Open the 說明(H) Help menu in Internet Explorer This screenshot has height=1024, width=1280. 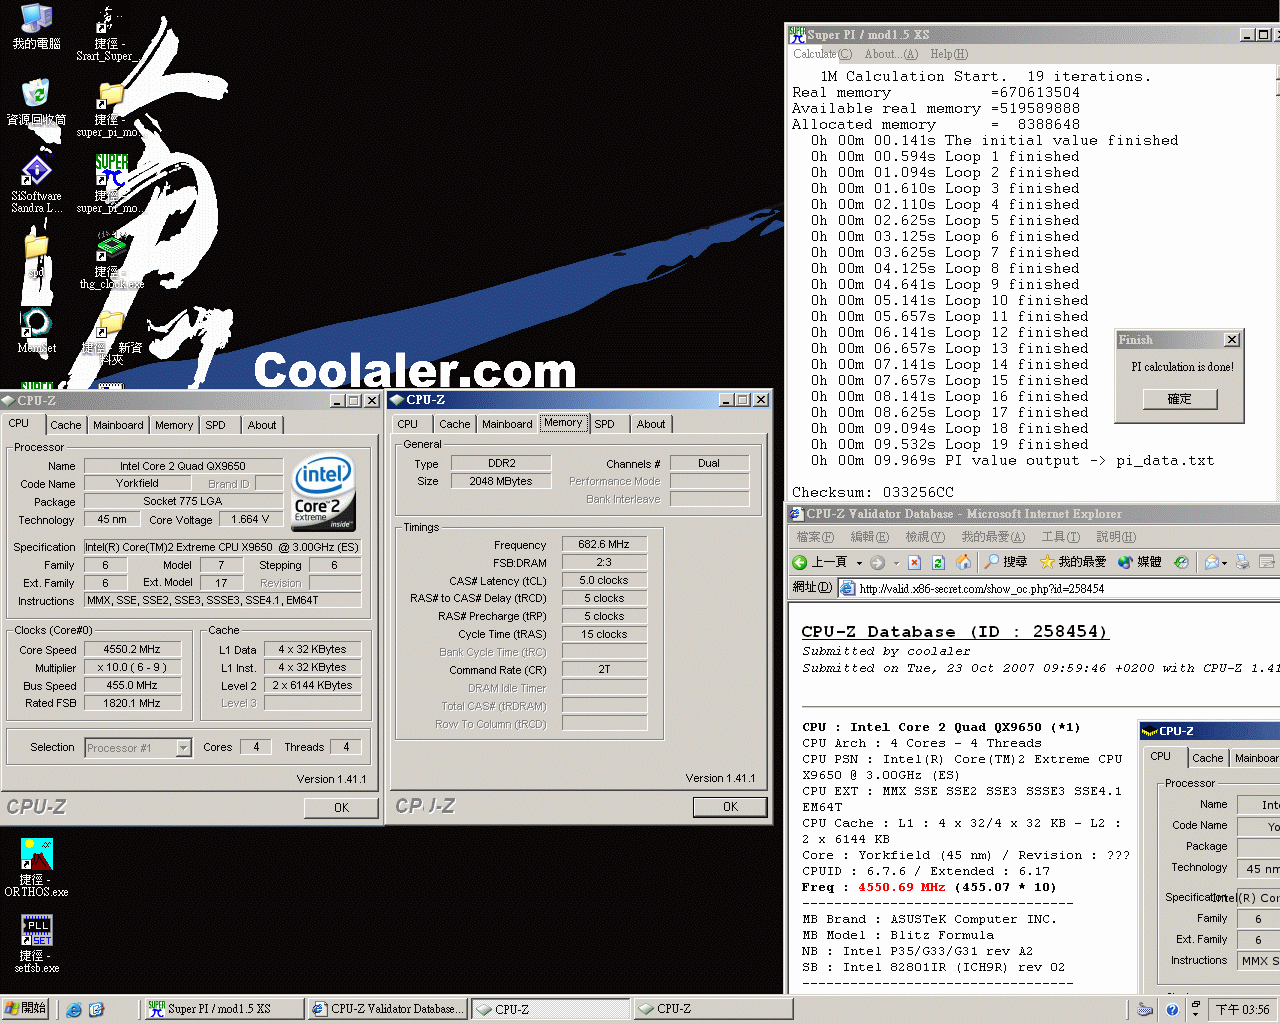1116,537
